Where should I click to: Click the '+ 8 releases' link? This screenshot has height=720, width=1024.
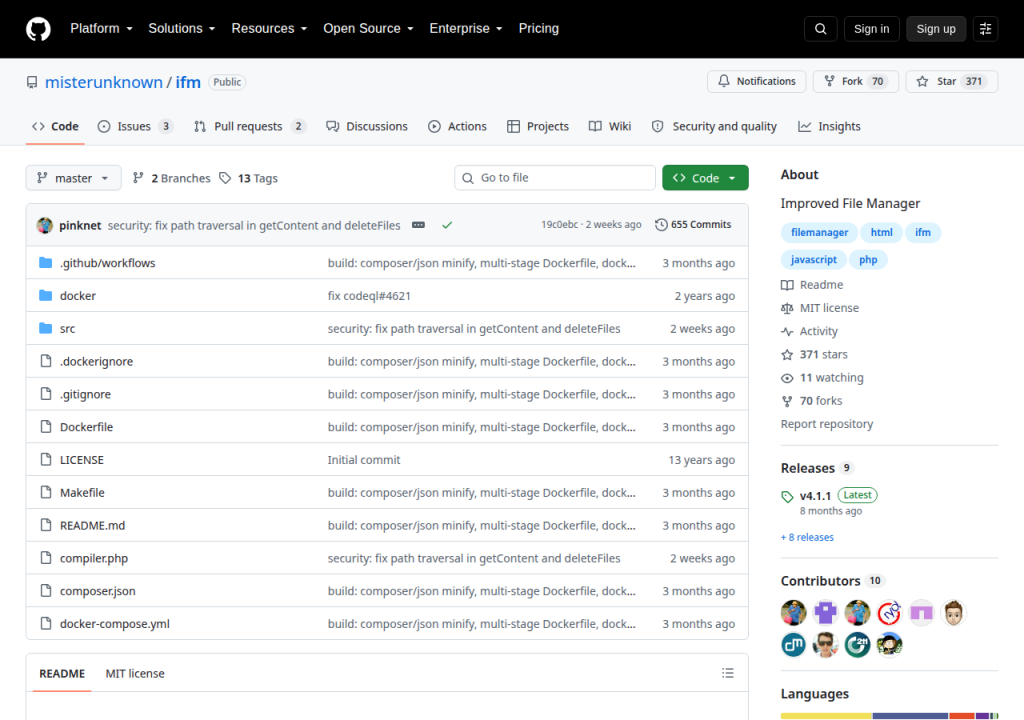point(807,537)
